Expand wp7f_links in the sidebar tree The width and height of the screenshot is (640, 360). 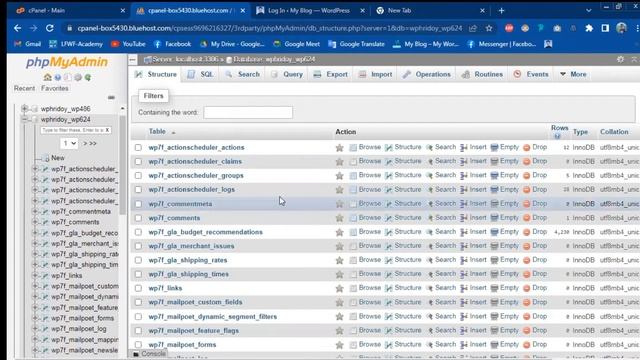tap(35, 276)
